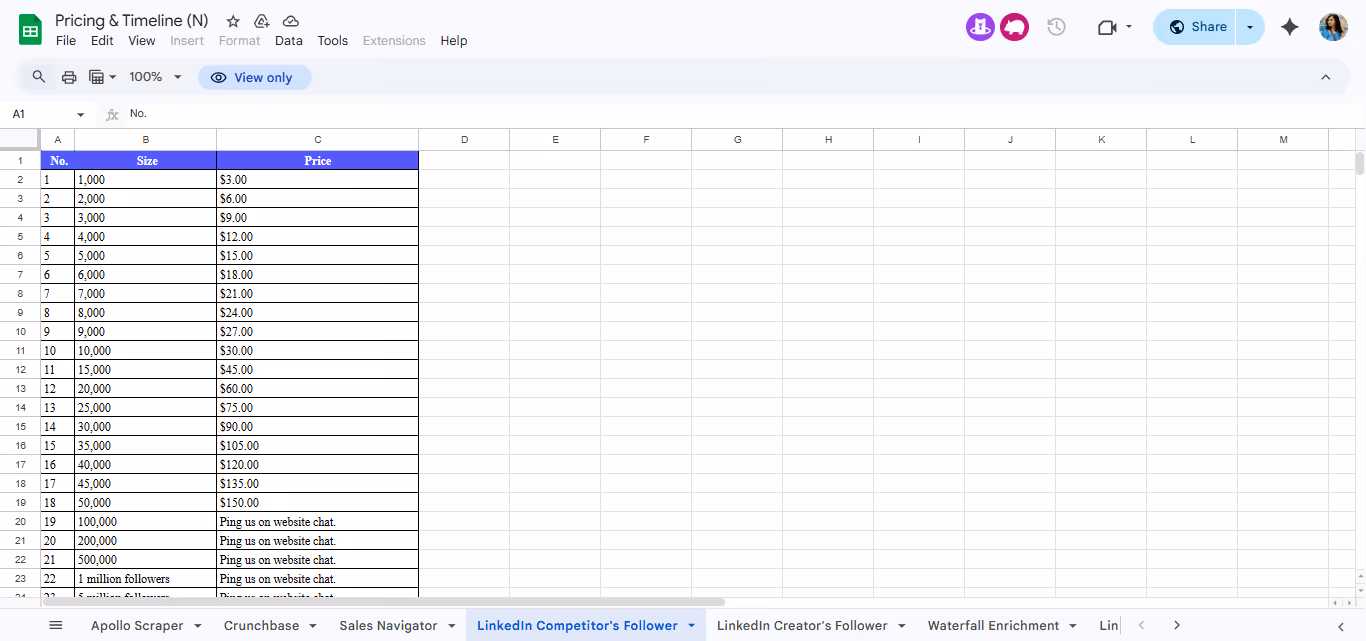This screenshot has width=1366, height=641.
Task: Open the File menu
Action: (x=66, y=41)
